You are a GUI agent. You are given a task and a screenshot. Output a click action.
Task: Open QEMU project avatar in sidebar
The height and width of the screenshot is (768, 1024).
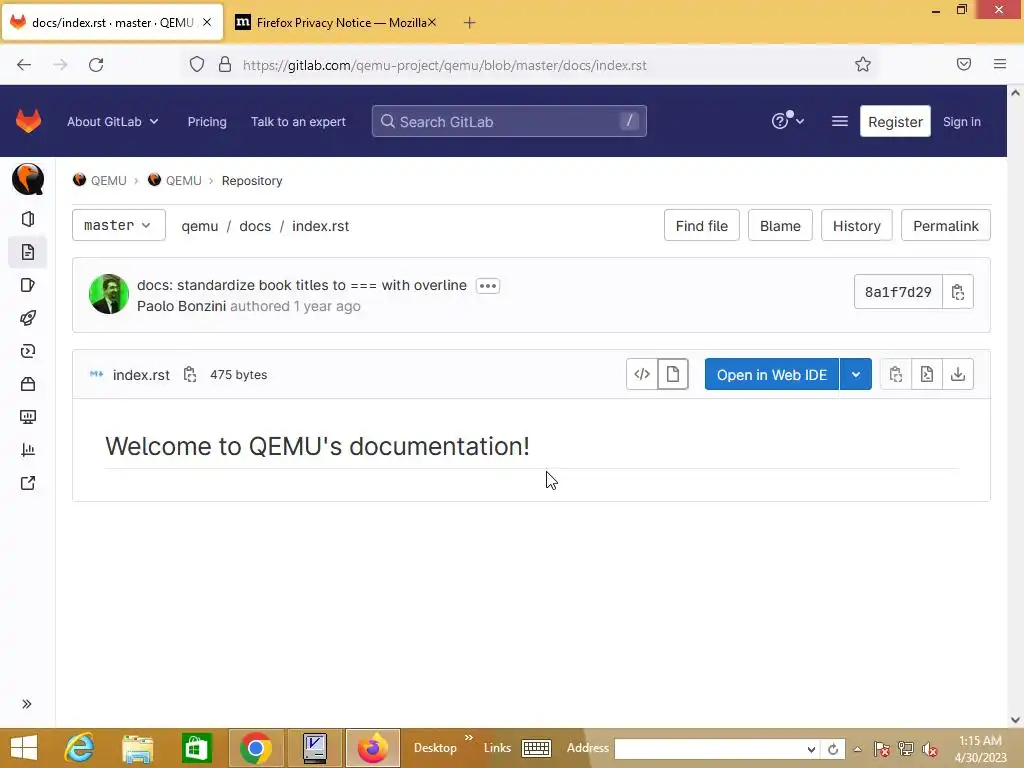tap(28, 179)
